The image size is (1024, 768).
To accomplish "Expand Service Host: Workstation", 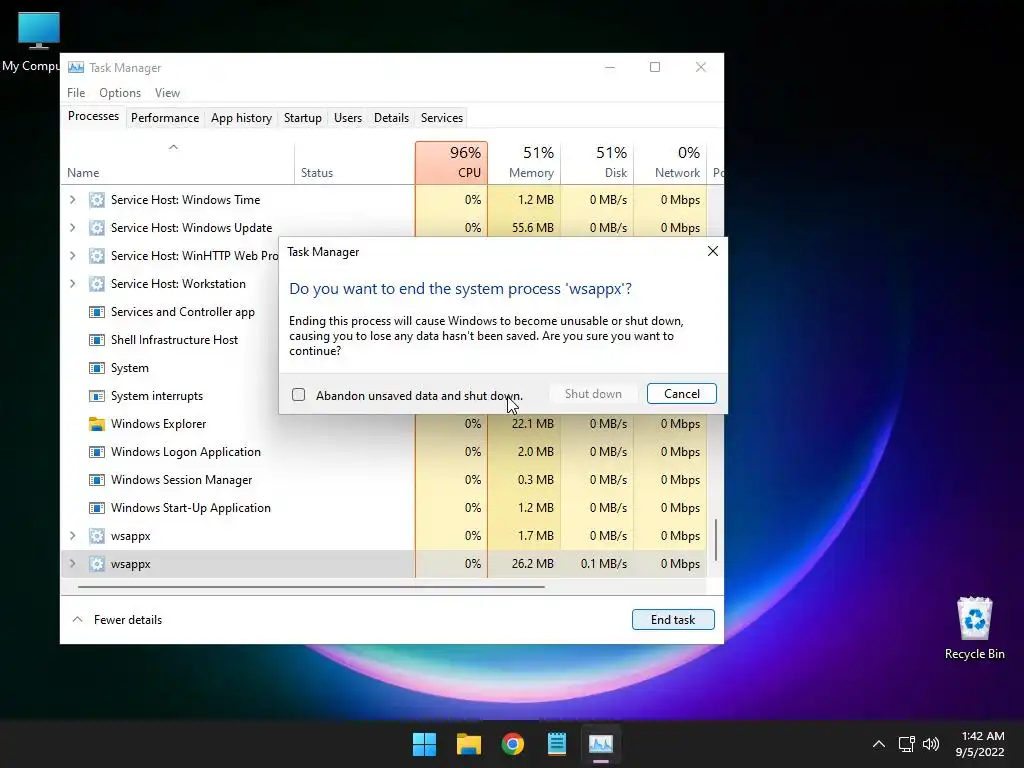I will [72, 284].
